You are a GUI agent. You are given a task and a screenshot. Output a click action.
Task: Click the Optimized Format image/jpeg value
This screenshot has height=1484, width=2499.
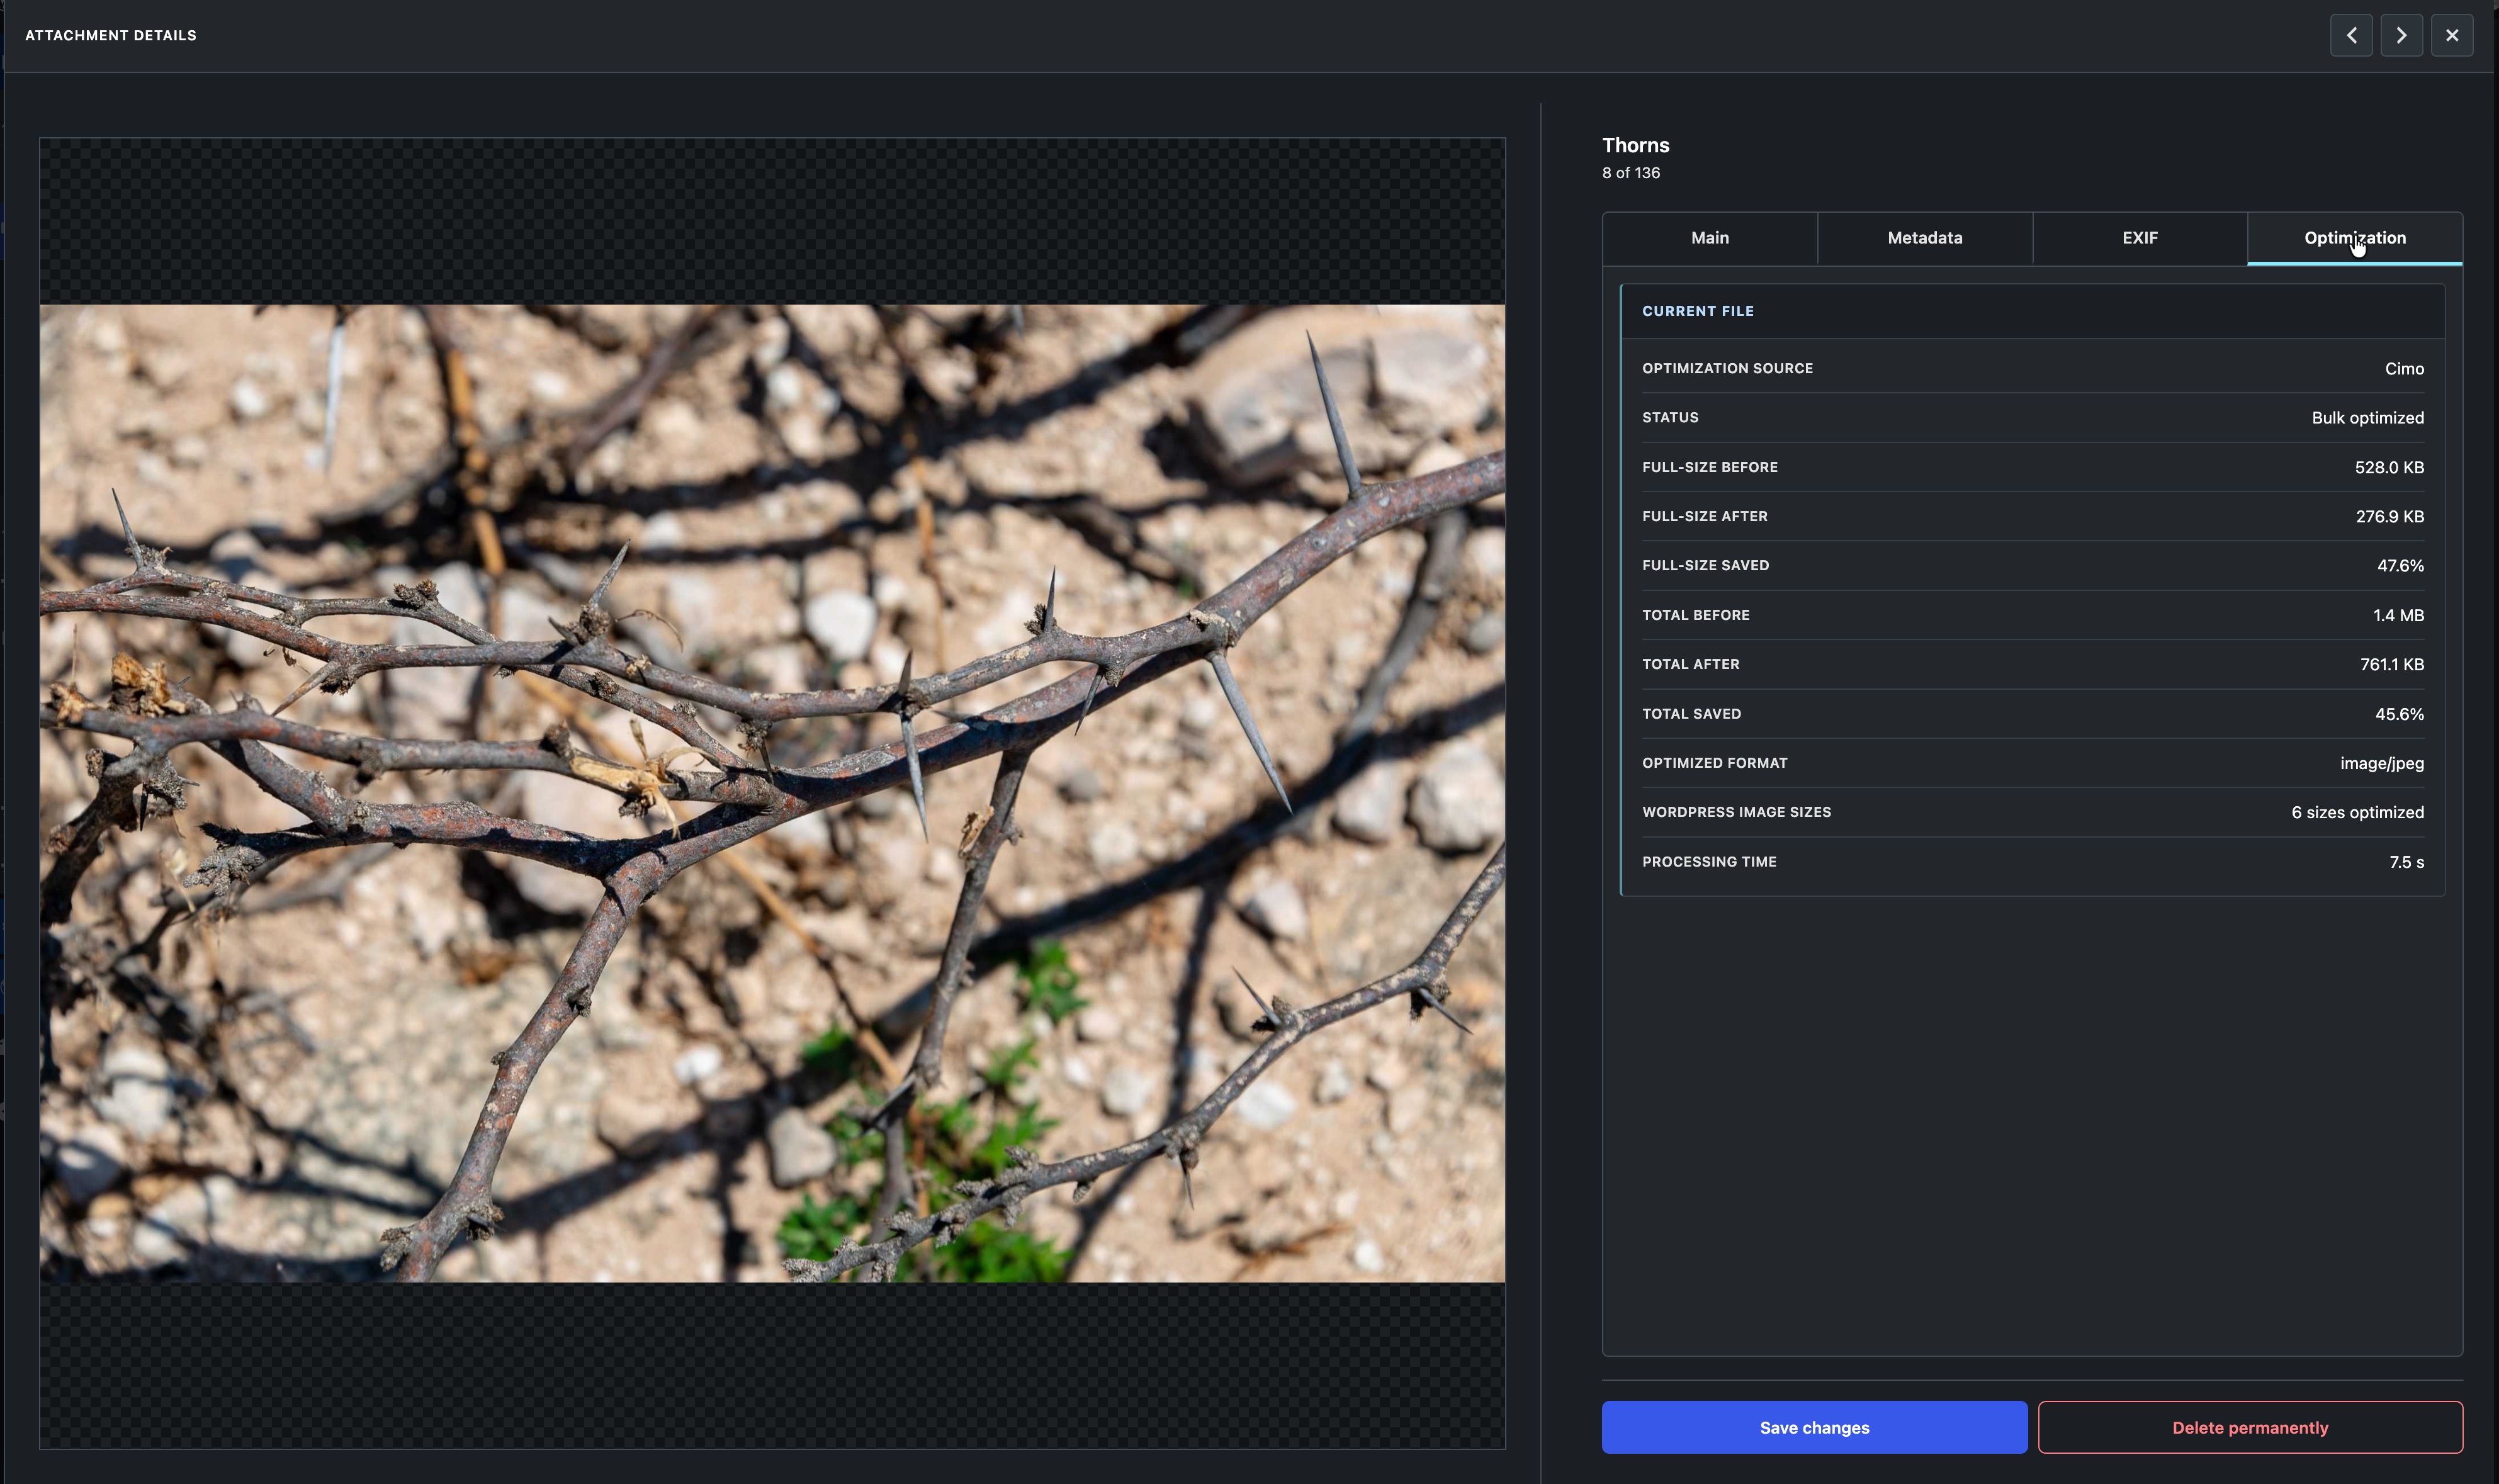pyautogui.click(x=2381, y=763)
